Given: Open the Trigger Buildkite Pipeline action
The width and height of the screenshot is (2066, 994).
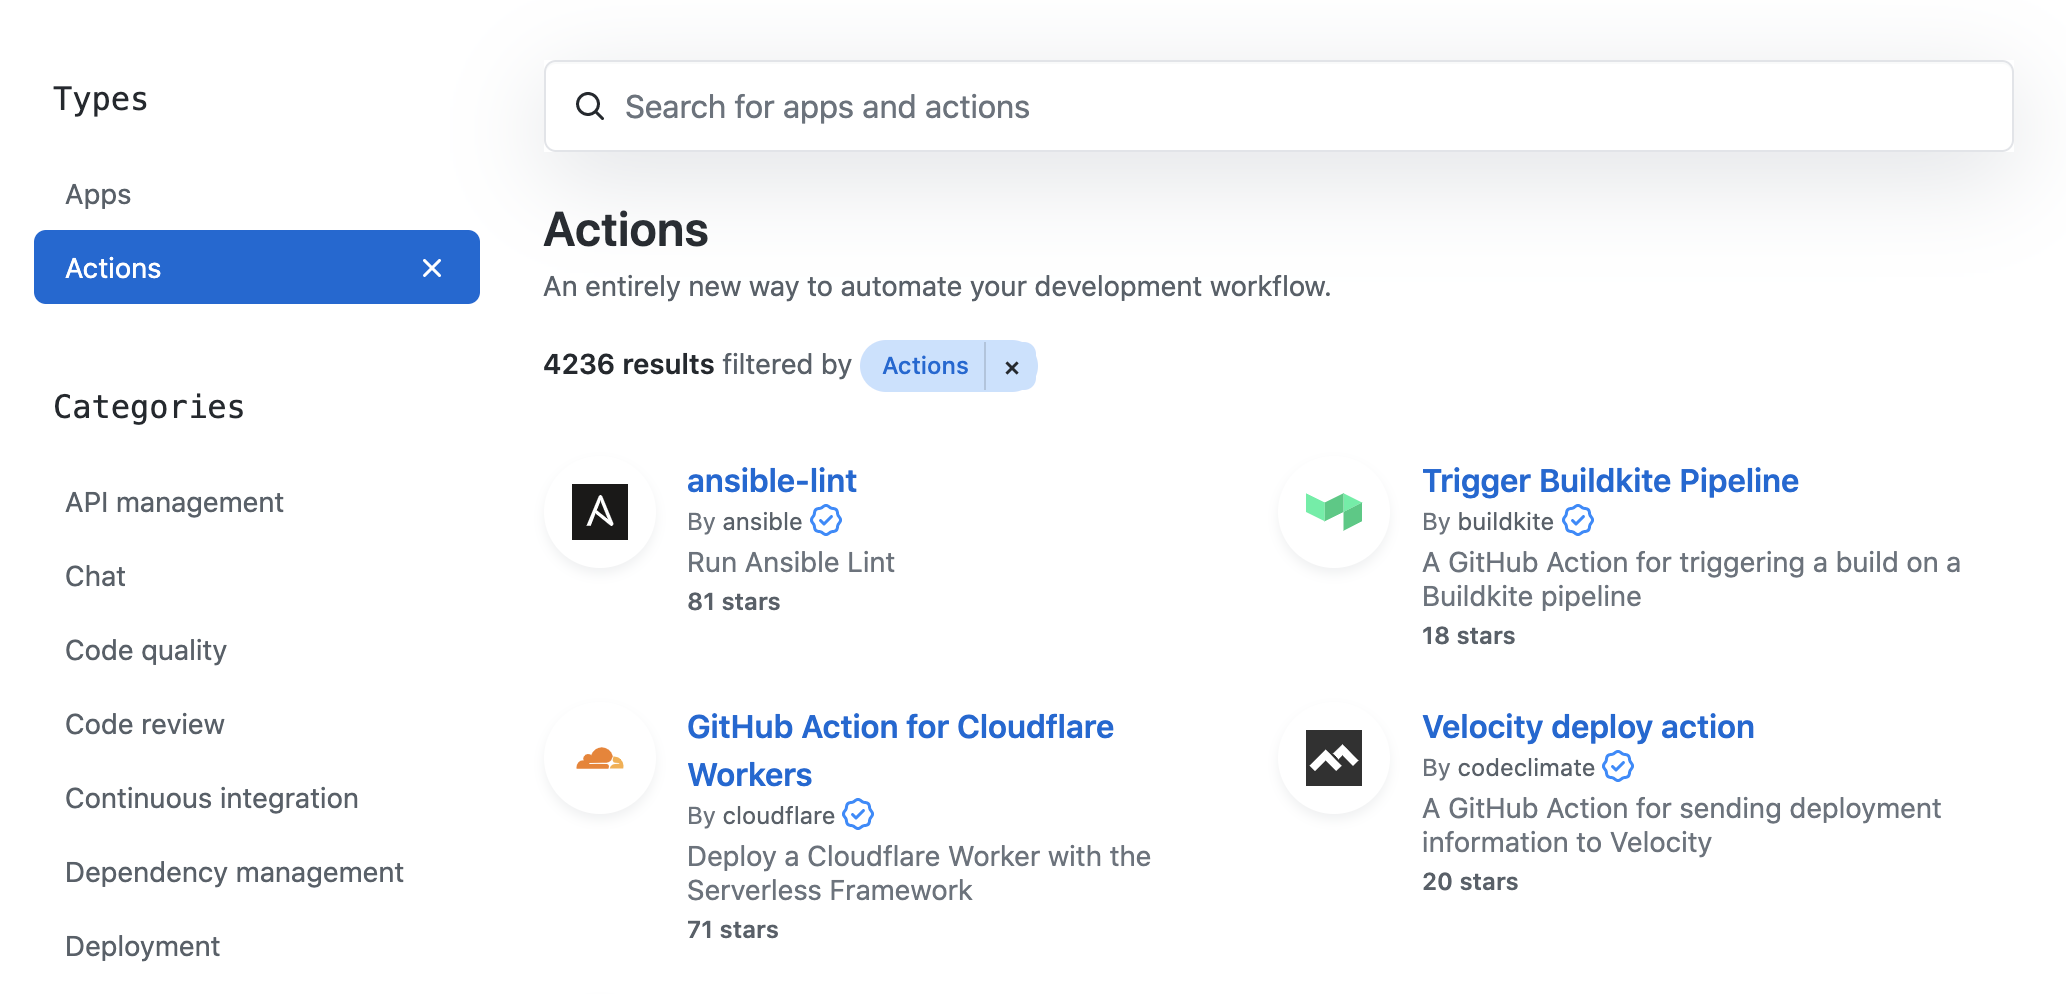Looking at the screenshot, I should 1610,480.
